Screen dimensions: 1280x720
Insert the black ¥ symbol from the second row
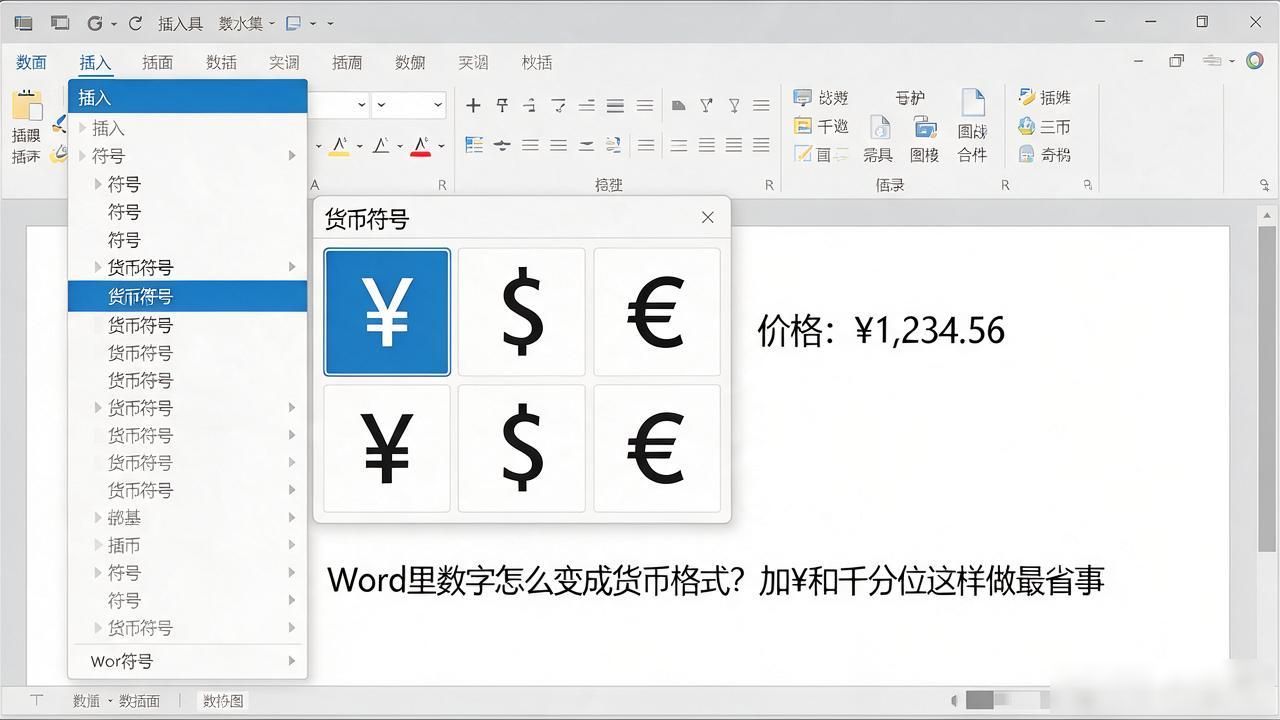(x=387, y=448)
